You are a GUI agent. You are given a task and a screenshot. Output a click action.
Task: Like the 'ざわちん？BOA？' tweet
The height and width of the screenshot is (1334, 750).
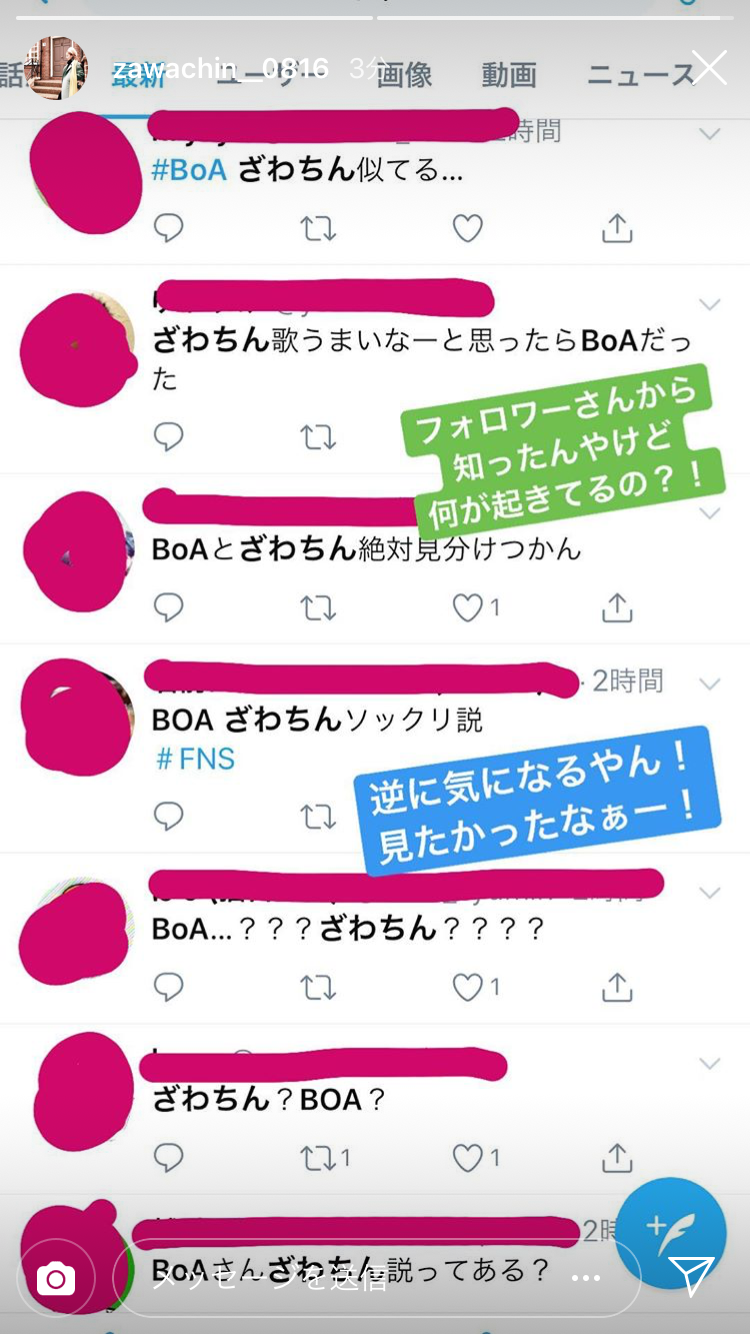point(468,1158)
